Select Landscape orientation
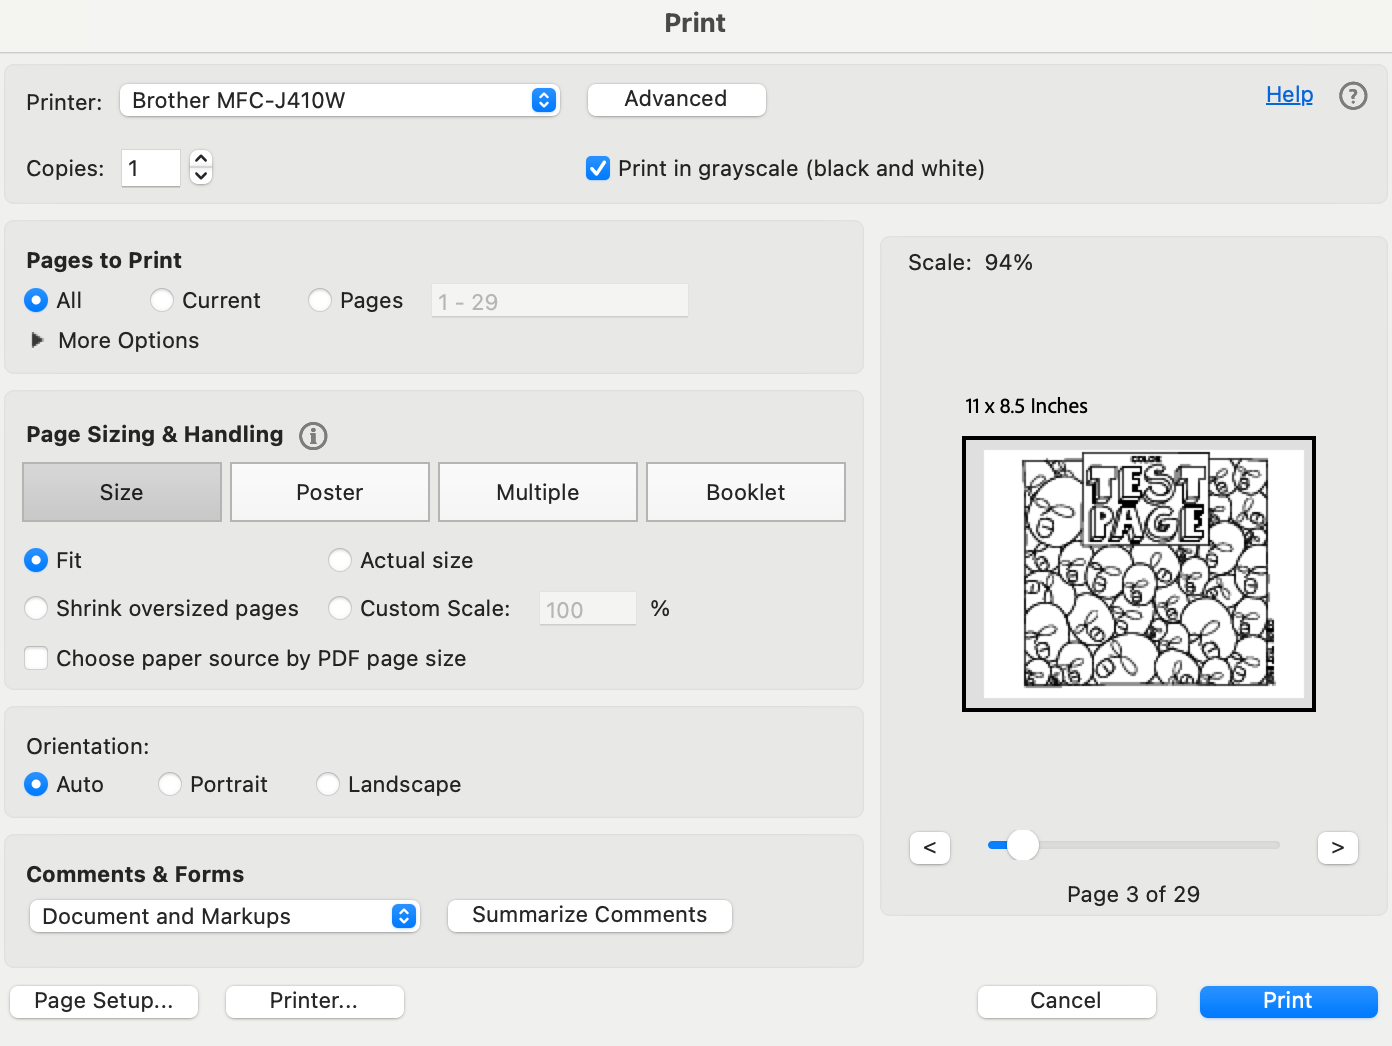This screenshot has width=1392, height=1046. (328, 784)
